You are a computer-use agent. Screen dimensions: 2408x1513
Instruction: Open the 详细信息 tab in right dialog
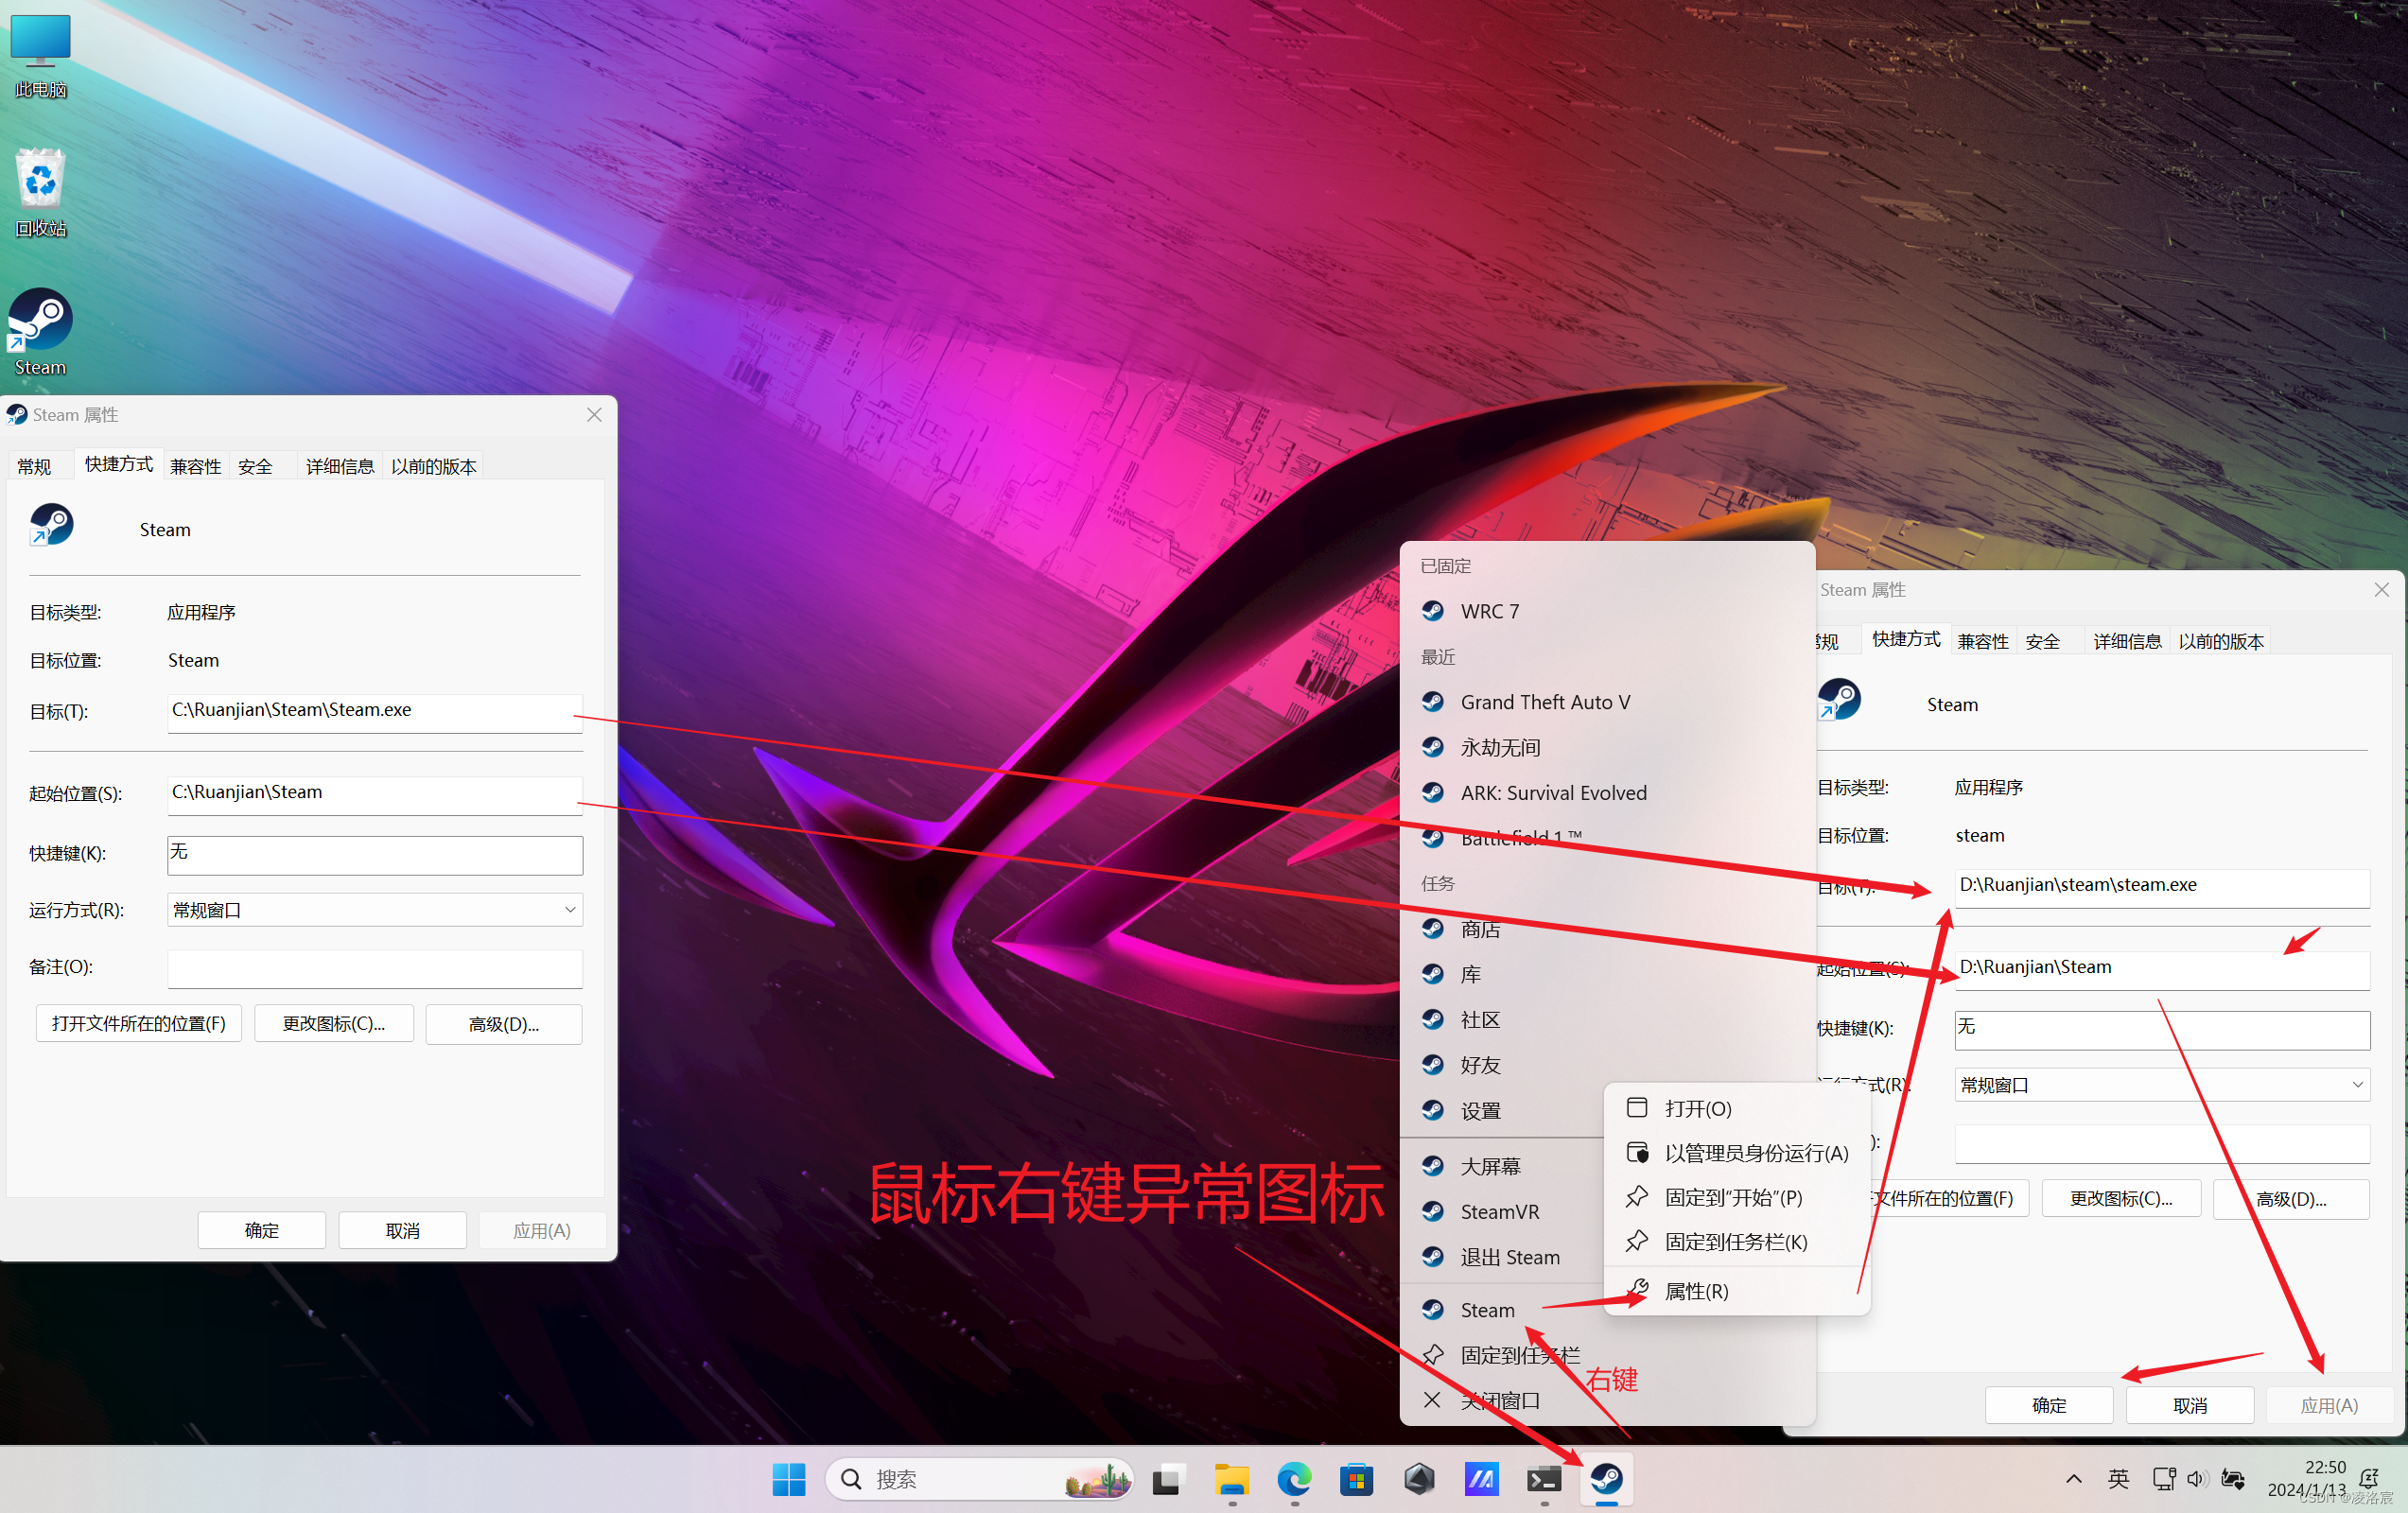pos(2127,641)
